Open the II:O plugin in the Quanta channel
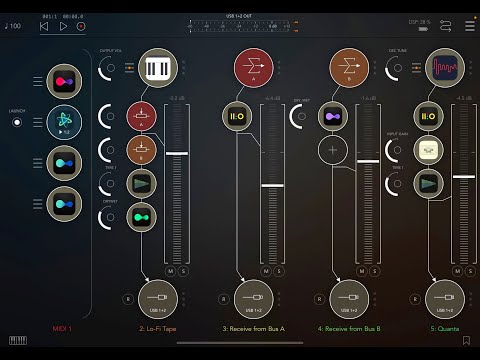Screen dimensions: 480x360 click(x=428, y=116)
